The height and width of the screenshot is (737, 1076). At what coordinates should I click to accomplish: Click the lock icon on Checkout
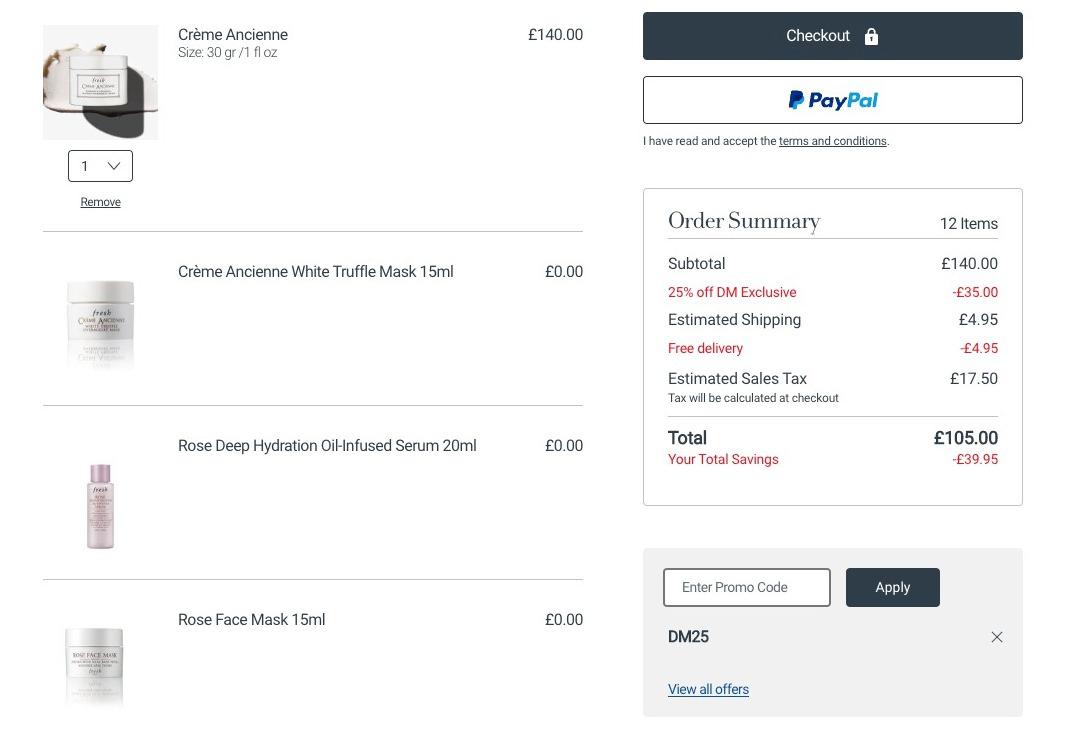(x=871, y=36)
